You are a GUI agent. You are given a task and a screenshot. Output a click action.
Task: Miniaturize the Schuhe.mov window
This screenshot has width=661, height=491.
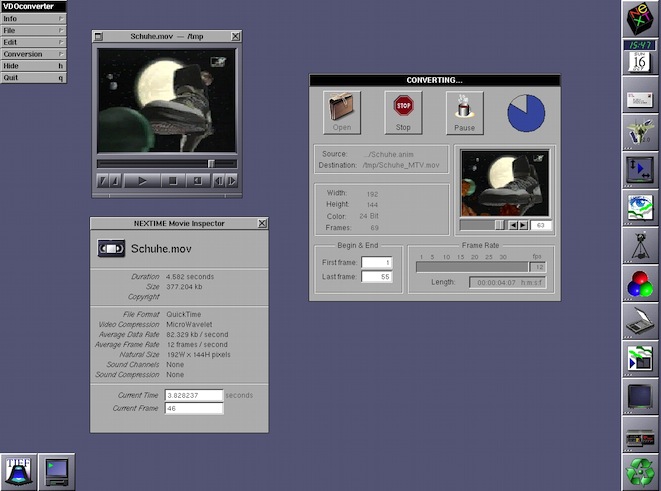(98, 36)
